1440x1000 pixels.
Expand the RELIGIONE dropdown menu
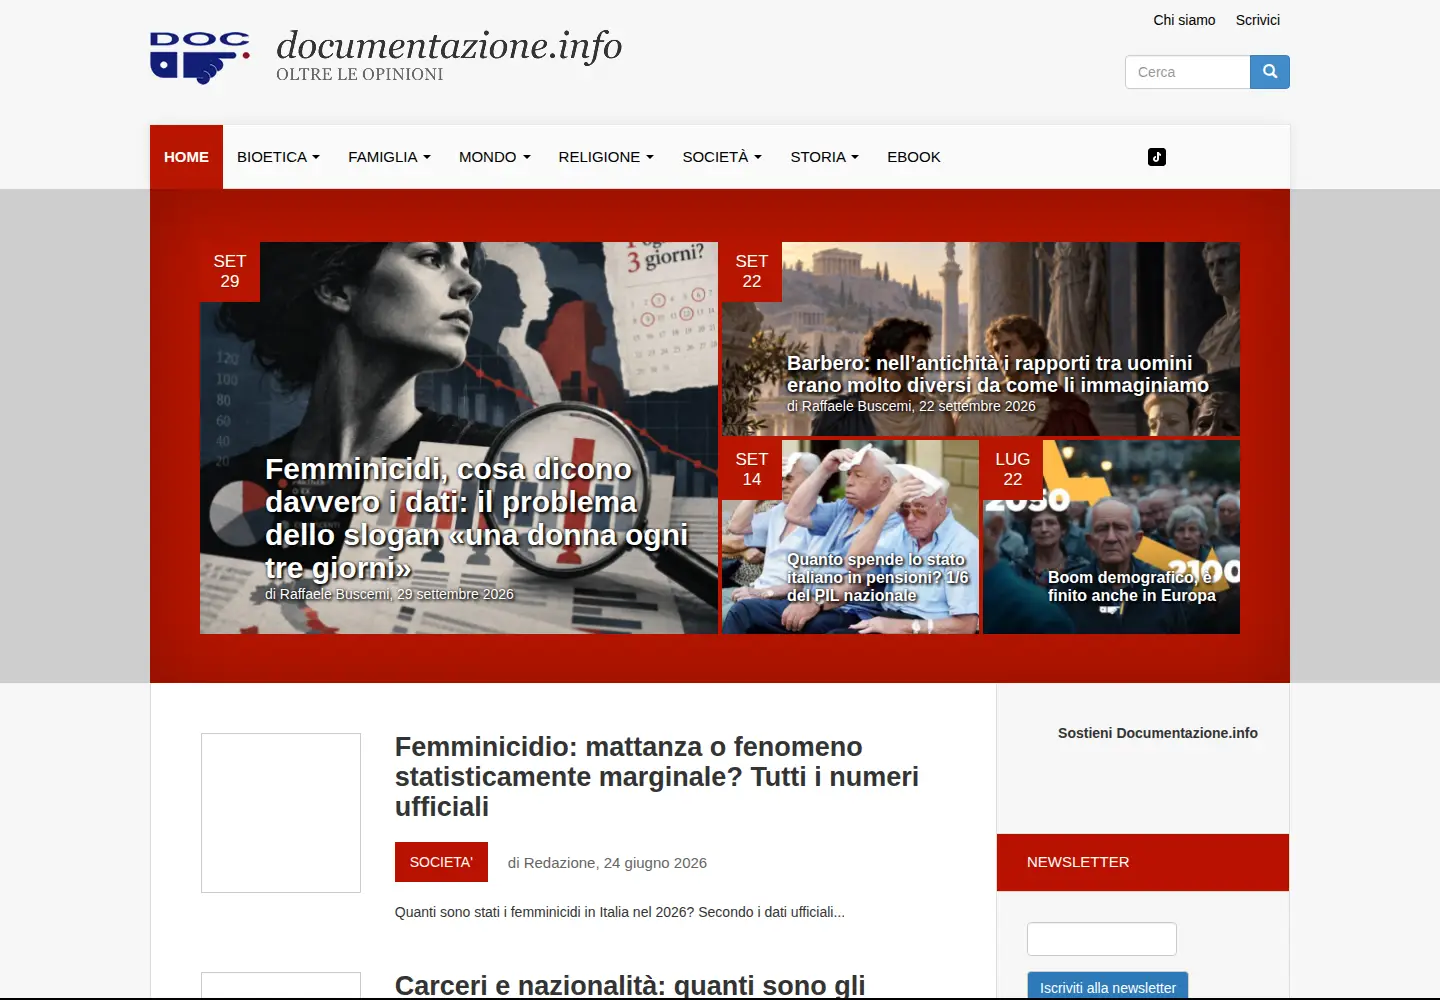click(606, 157)
